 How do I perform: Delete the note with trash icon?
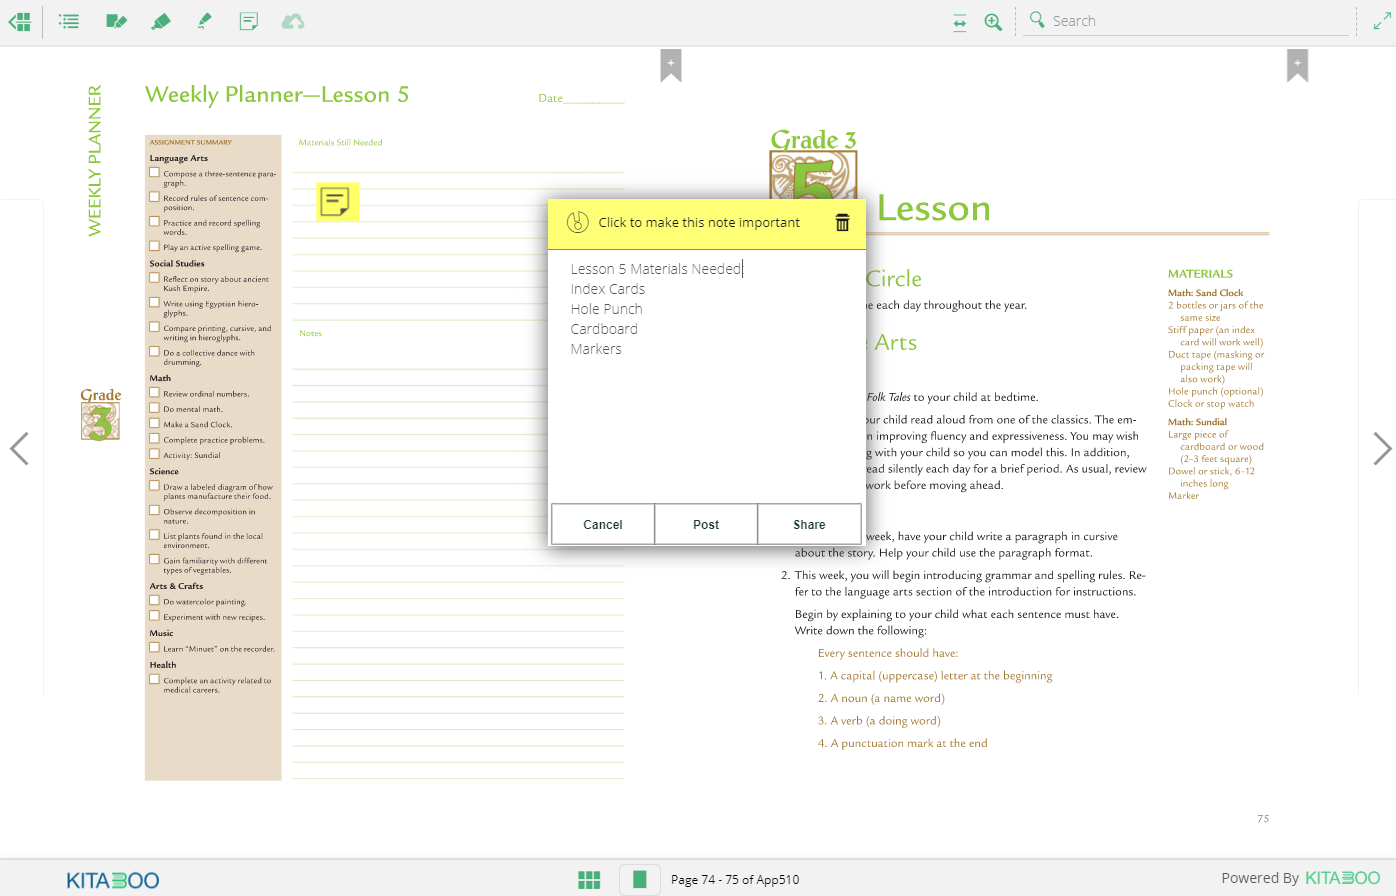point(842,223)
